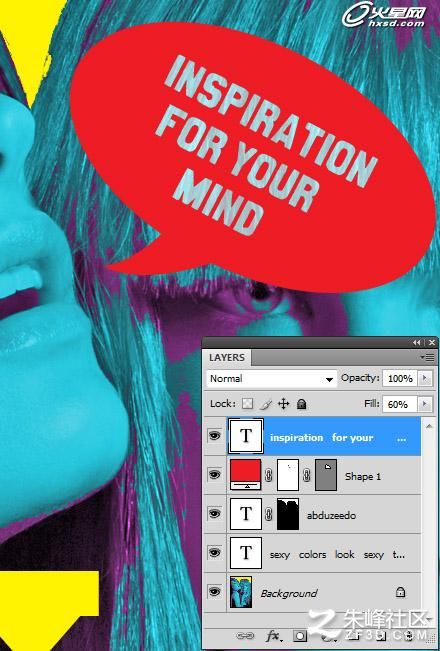Open the Fill slider arrow
Screen dimensions: 440x651
(x=425, y=404)
